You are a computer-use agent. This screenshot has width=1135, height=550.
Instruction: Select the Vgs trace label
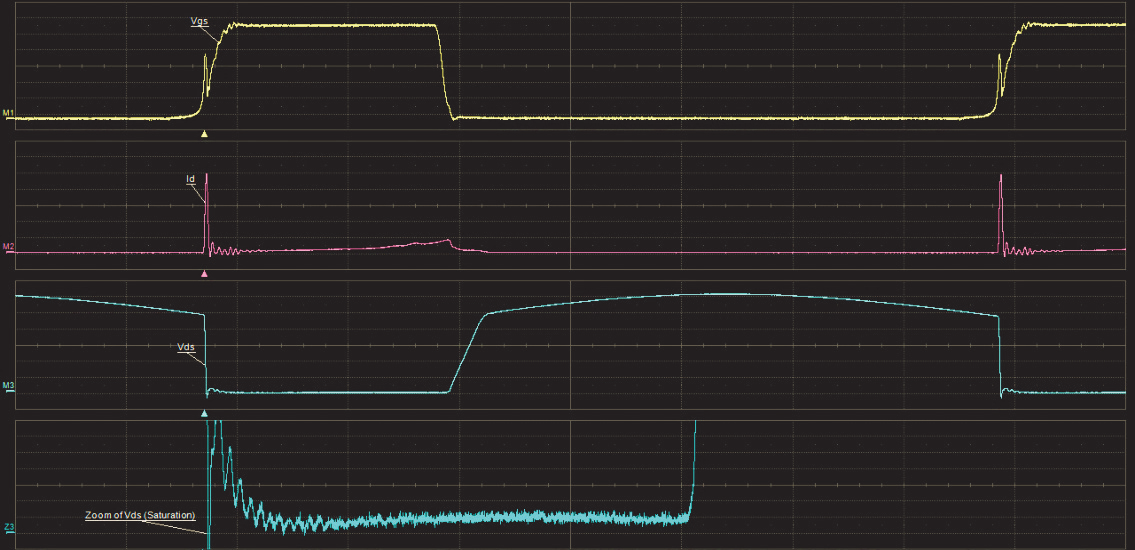[x=199, y=21]
